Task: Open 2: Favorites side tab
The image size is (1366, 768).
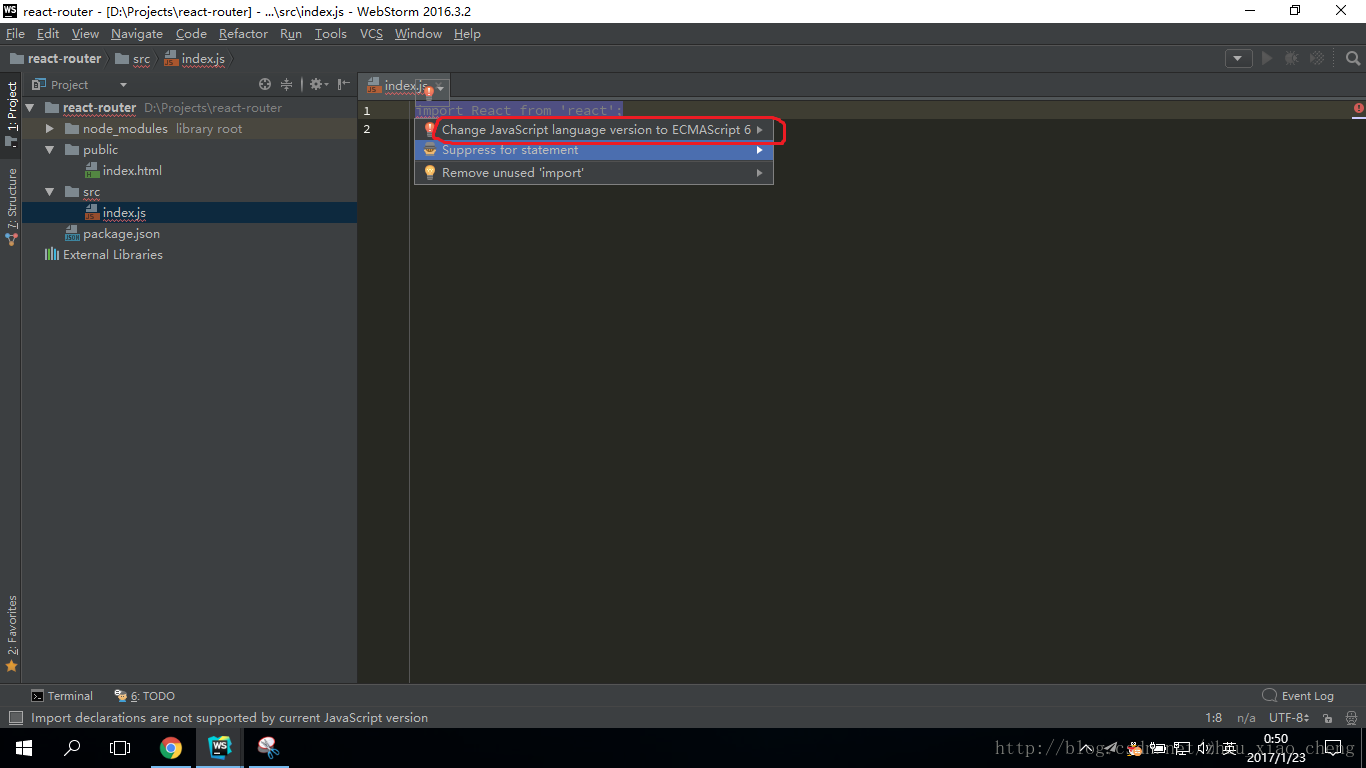Action: coord(11,633)
